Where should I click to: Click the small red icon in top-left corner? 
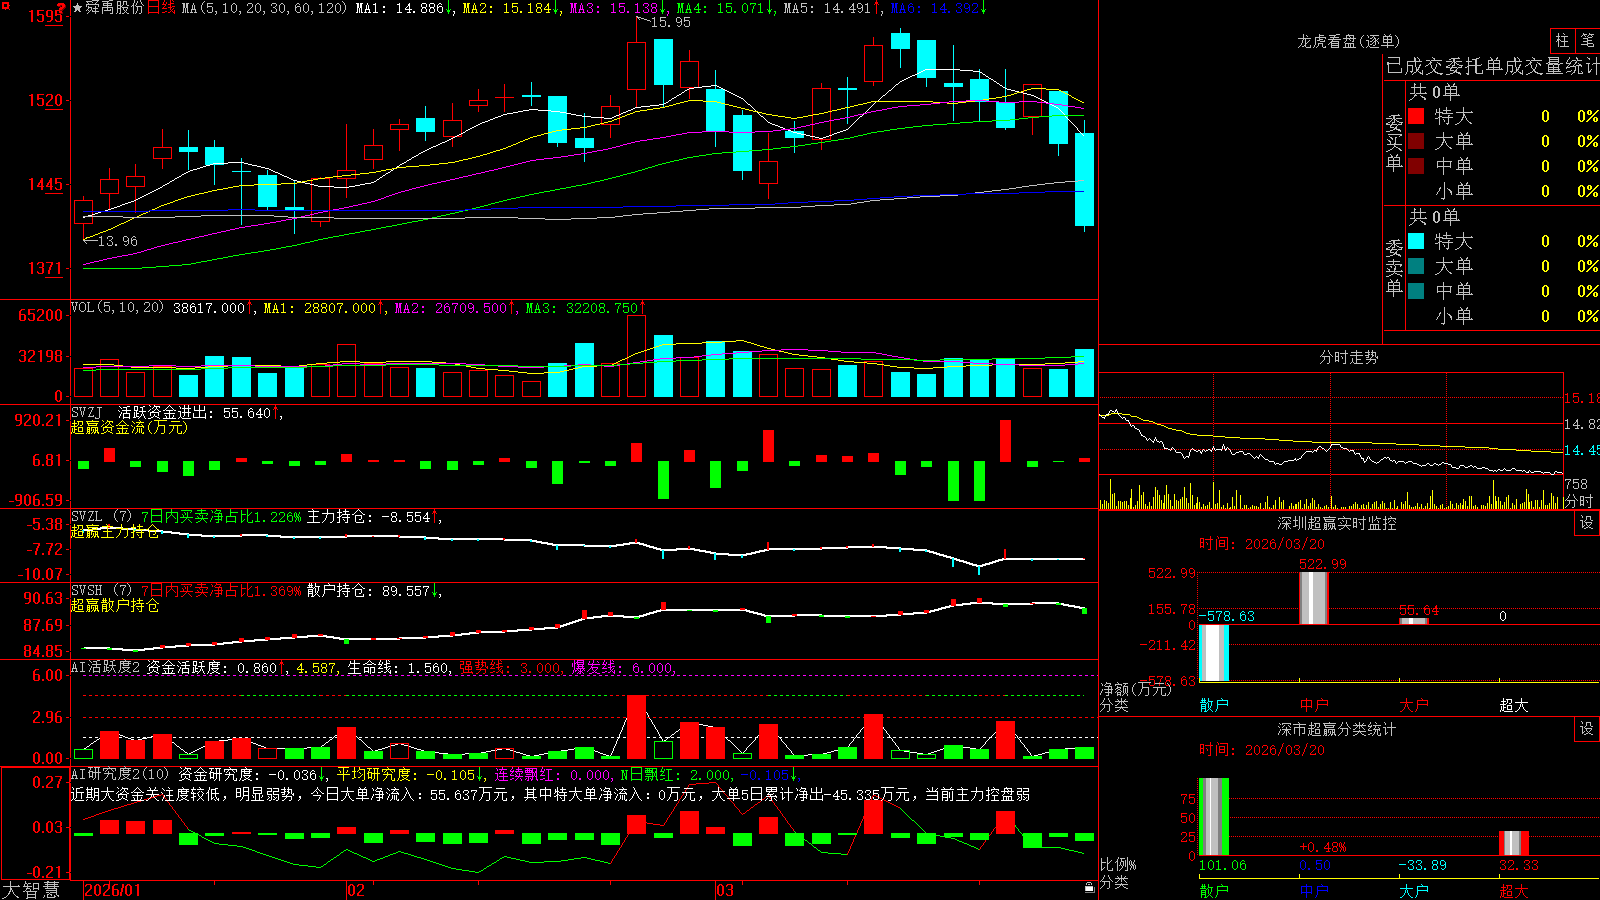click(x=4, y=4)
